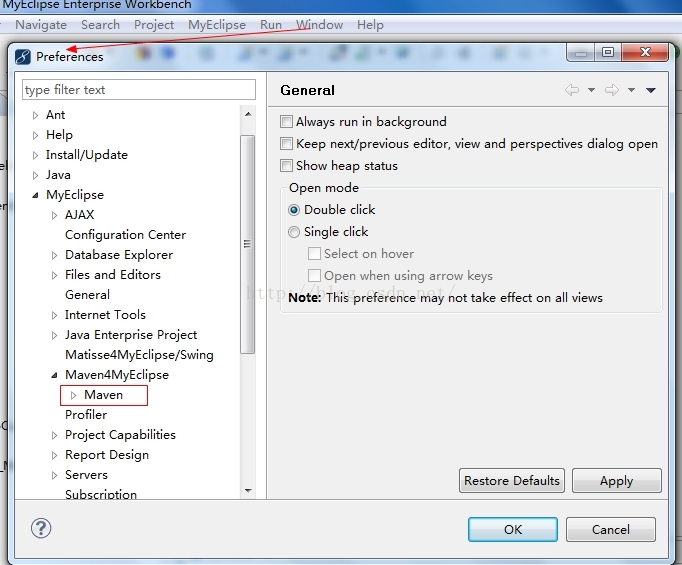Open the Window menu
Screen dimensions: 682x565
(320, 25)
